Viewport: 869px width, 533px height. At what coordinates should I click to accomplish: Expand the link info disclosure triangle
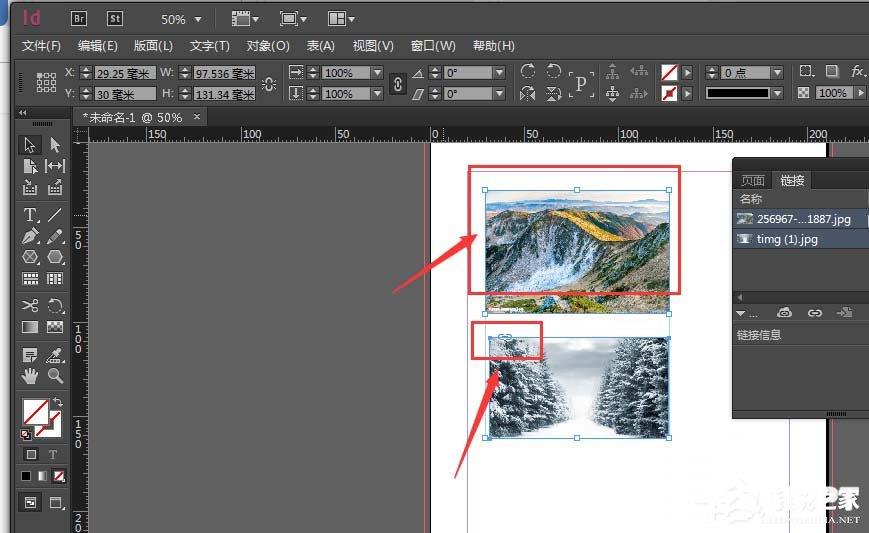pos(740,314)
